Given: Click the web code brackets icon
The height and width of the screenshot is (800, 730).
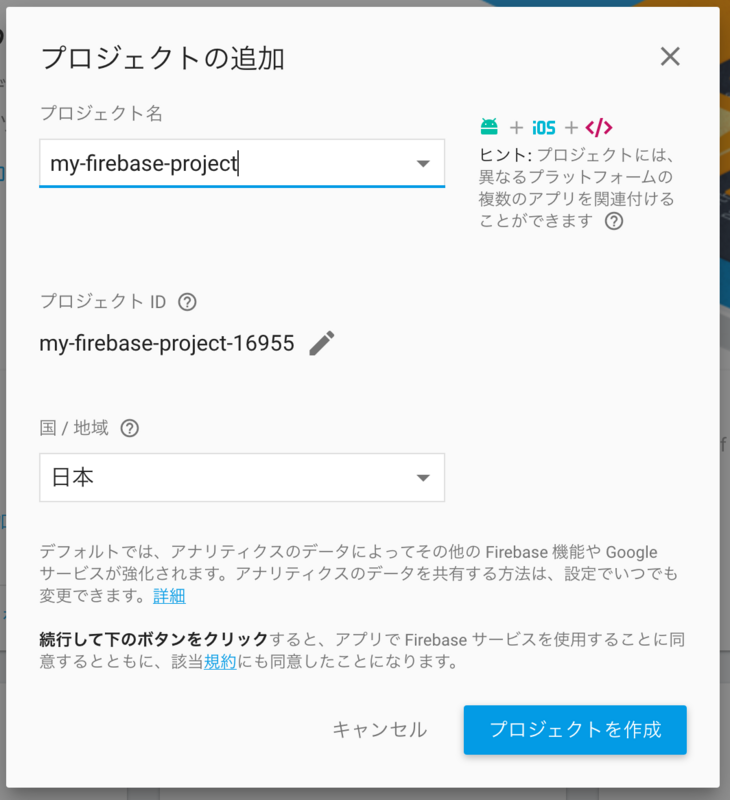Looking at the screenshot, I should coord(599,128).
